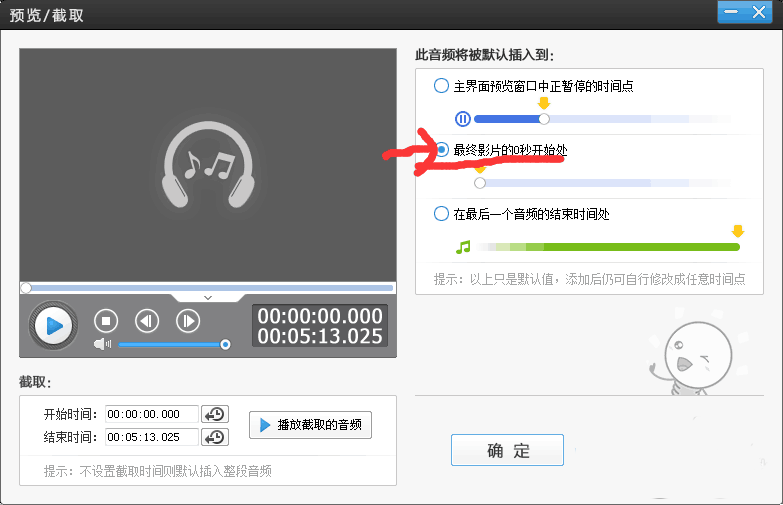The width and height of the screenshot is (783, 505).
Task: Click the volume slider handle
Action: point(225,344)
